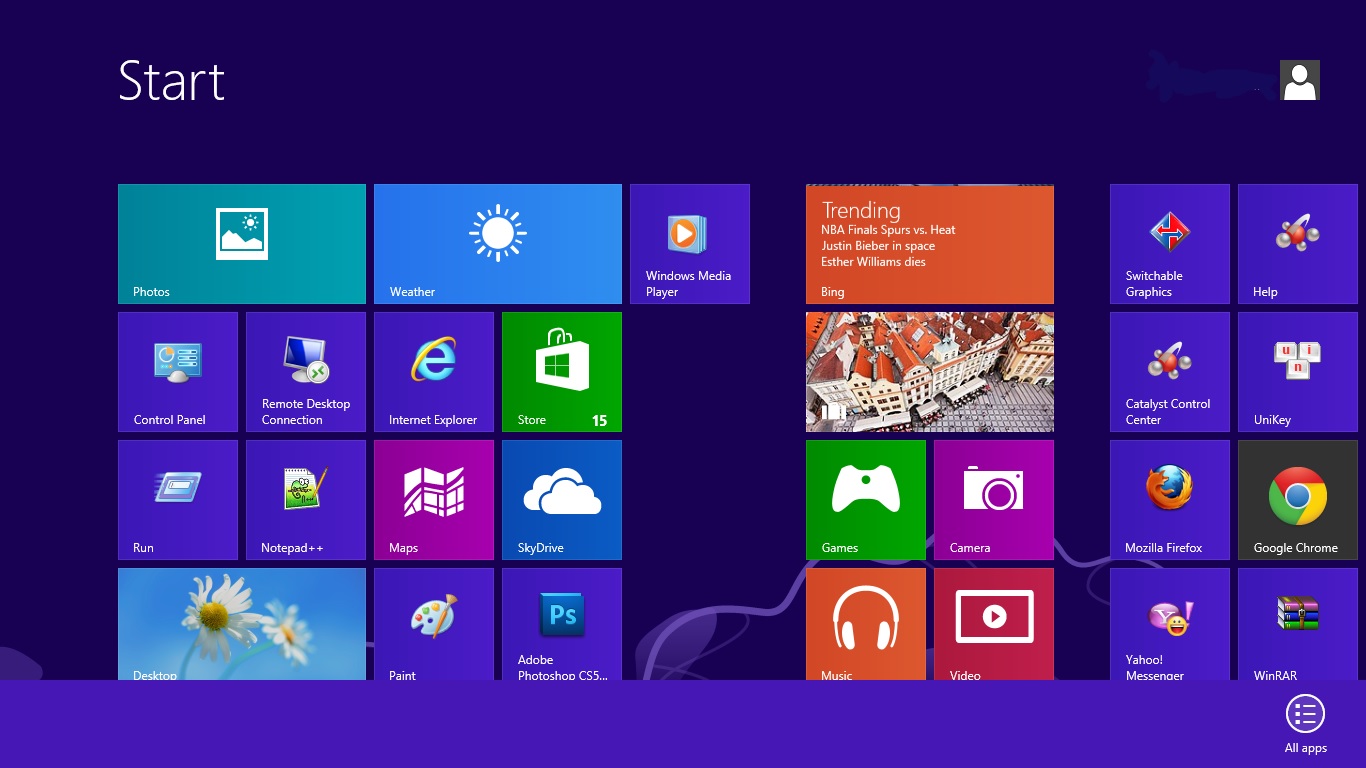Viewport: 1366px width, 768px height.
Task: Launch UniKey input tool
Action: [1297, 371]
